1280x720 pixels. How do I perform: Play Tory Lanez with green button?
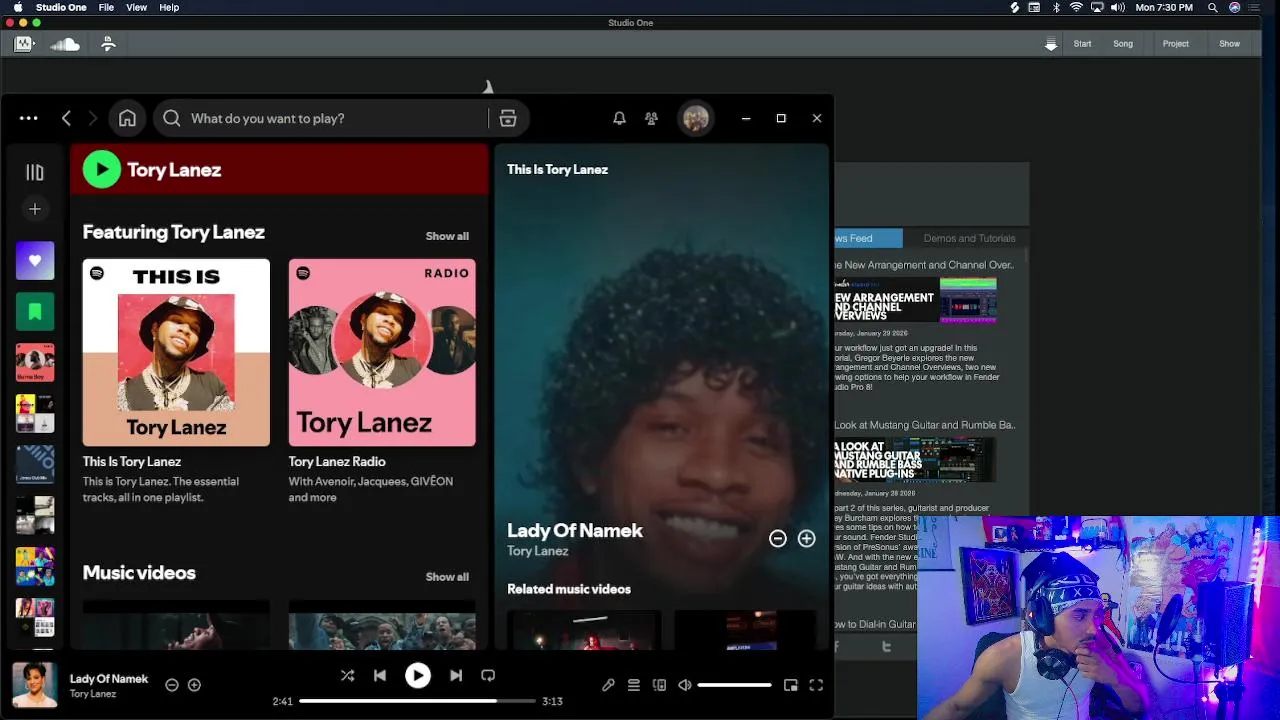102,169
